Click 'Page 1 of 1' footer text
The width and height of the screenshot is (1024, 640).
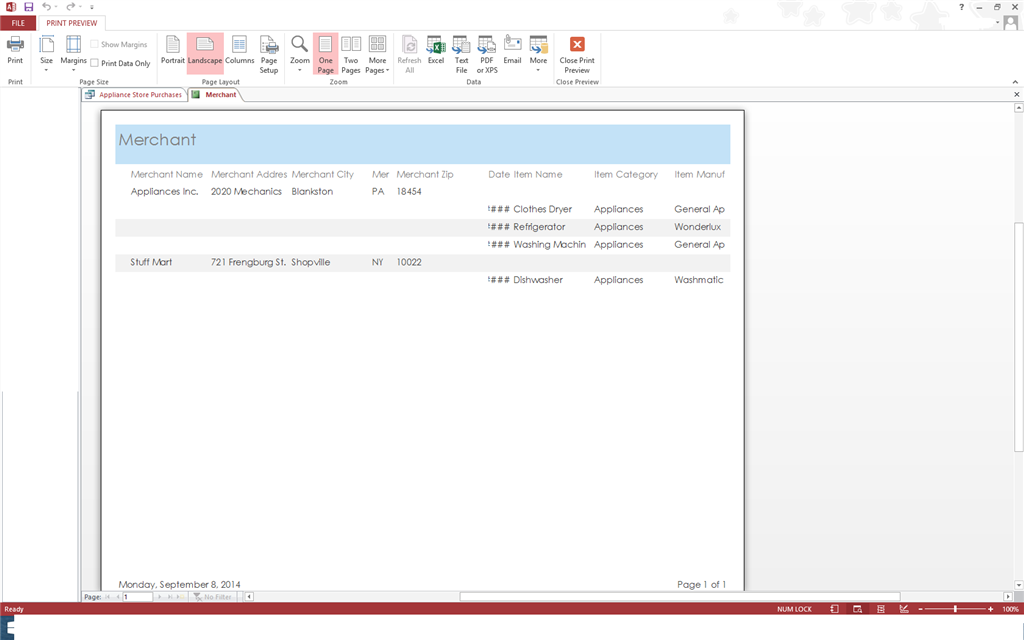click(701, 584)
